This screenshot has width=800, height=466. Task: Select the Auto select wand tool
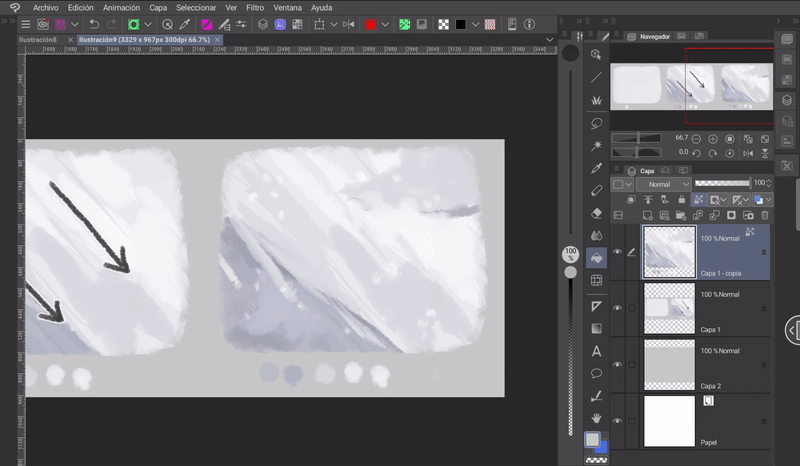[x=597, y=146]
